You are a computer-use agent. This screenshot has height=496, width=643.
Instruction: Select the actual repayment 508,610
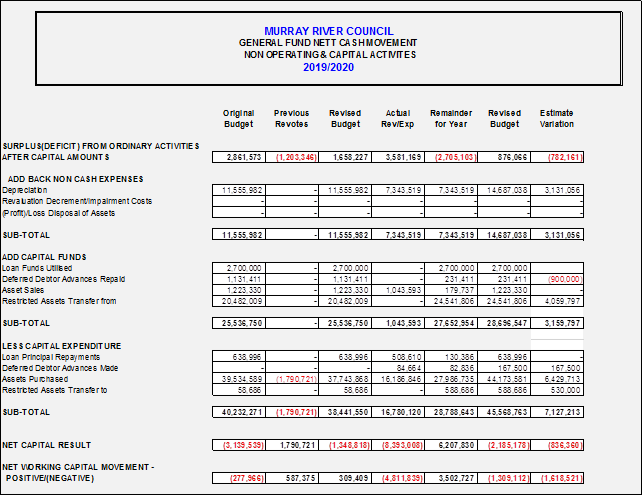point(398,357)
